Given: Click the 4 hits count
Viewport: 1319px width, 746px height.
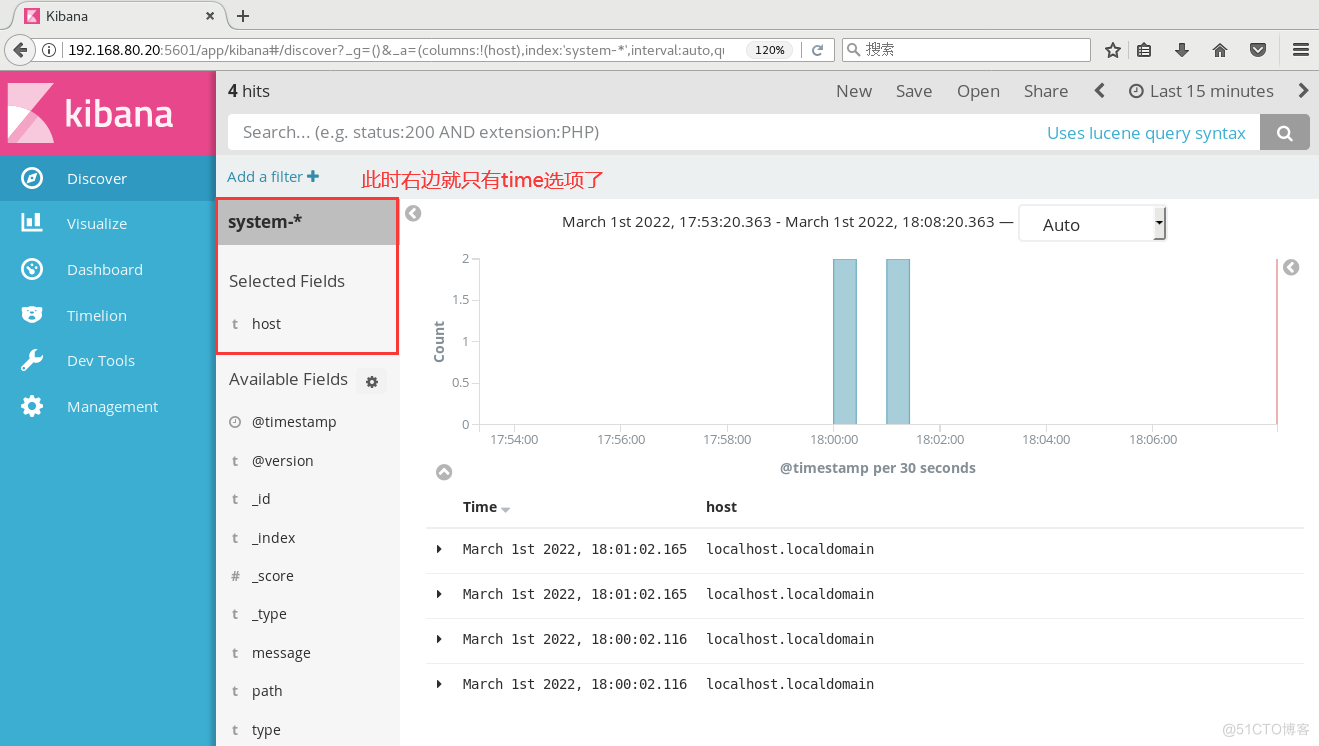Looking at the screenshot, I should pyautogui.click(x=249, y=91).
